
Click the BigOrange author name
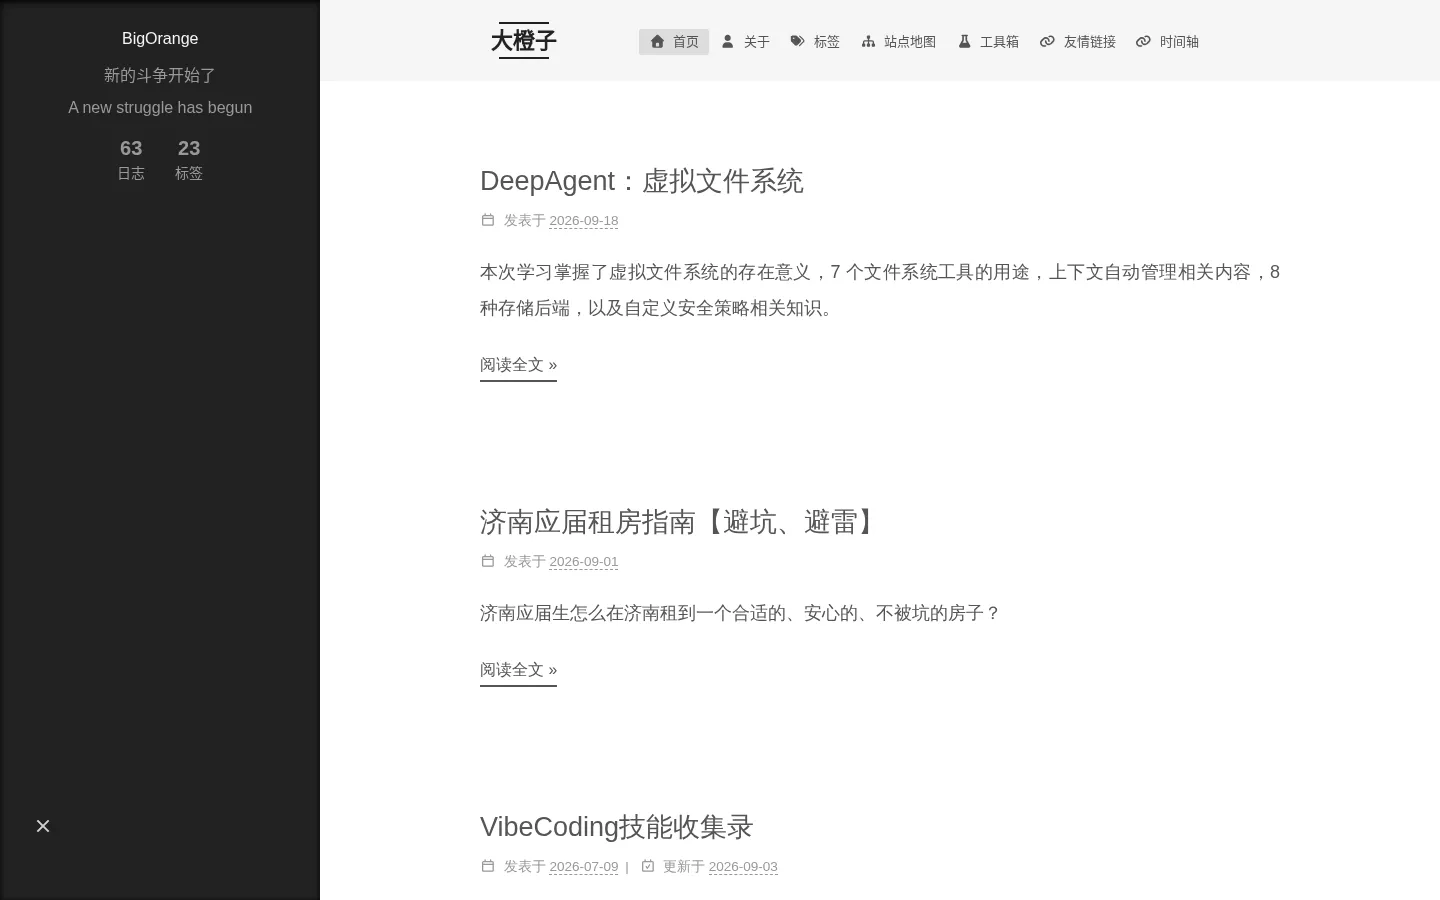click(x=160, y=39)
